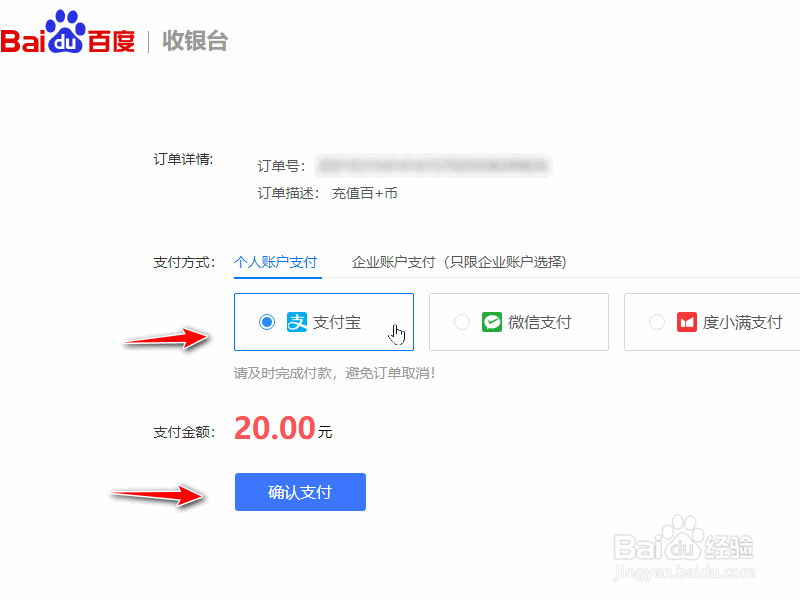Select the 微信支付 radio button
Image resolution: width=800 pixels, height=600 pixels.
coord(462,322)
